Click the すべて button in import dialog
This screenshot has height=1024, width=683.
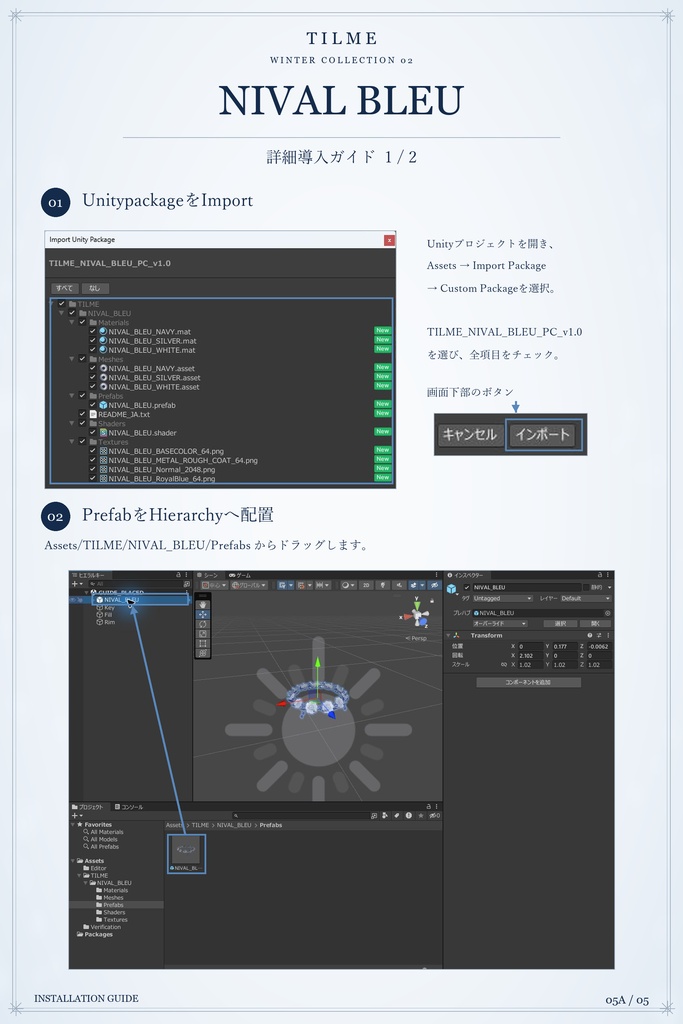click(x=65, y=288)
